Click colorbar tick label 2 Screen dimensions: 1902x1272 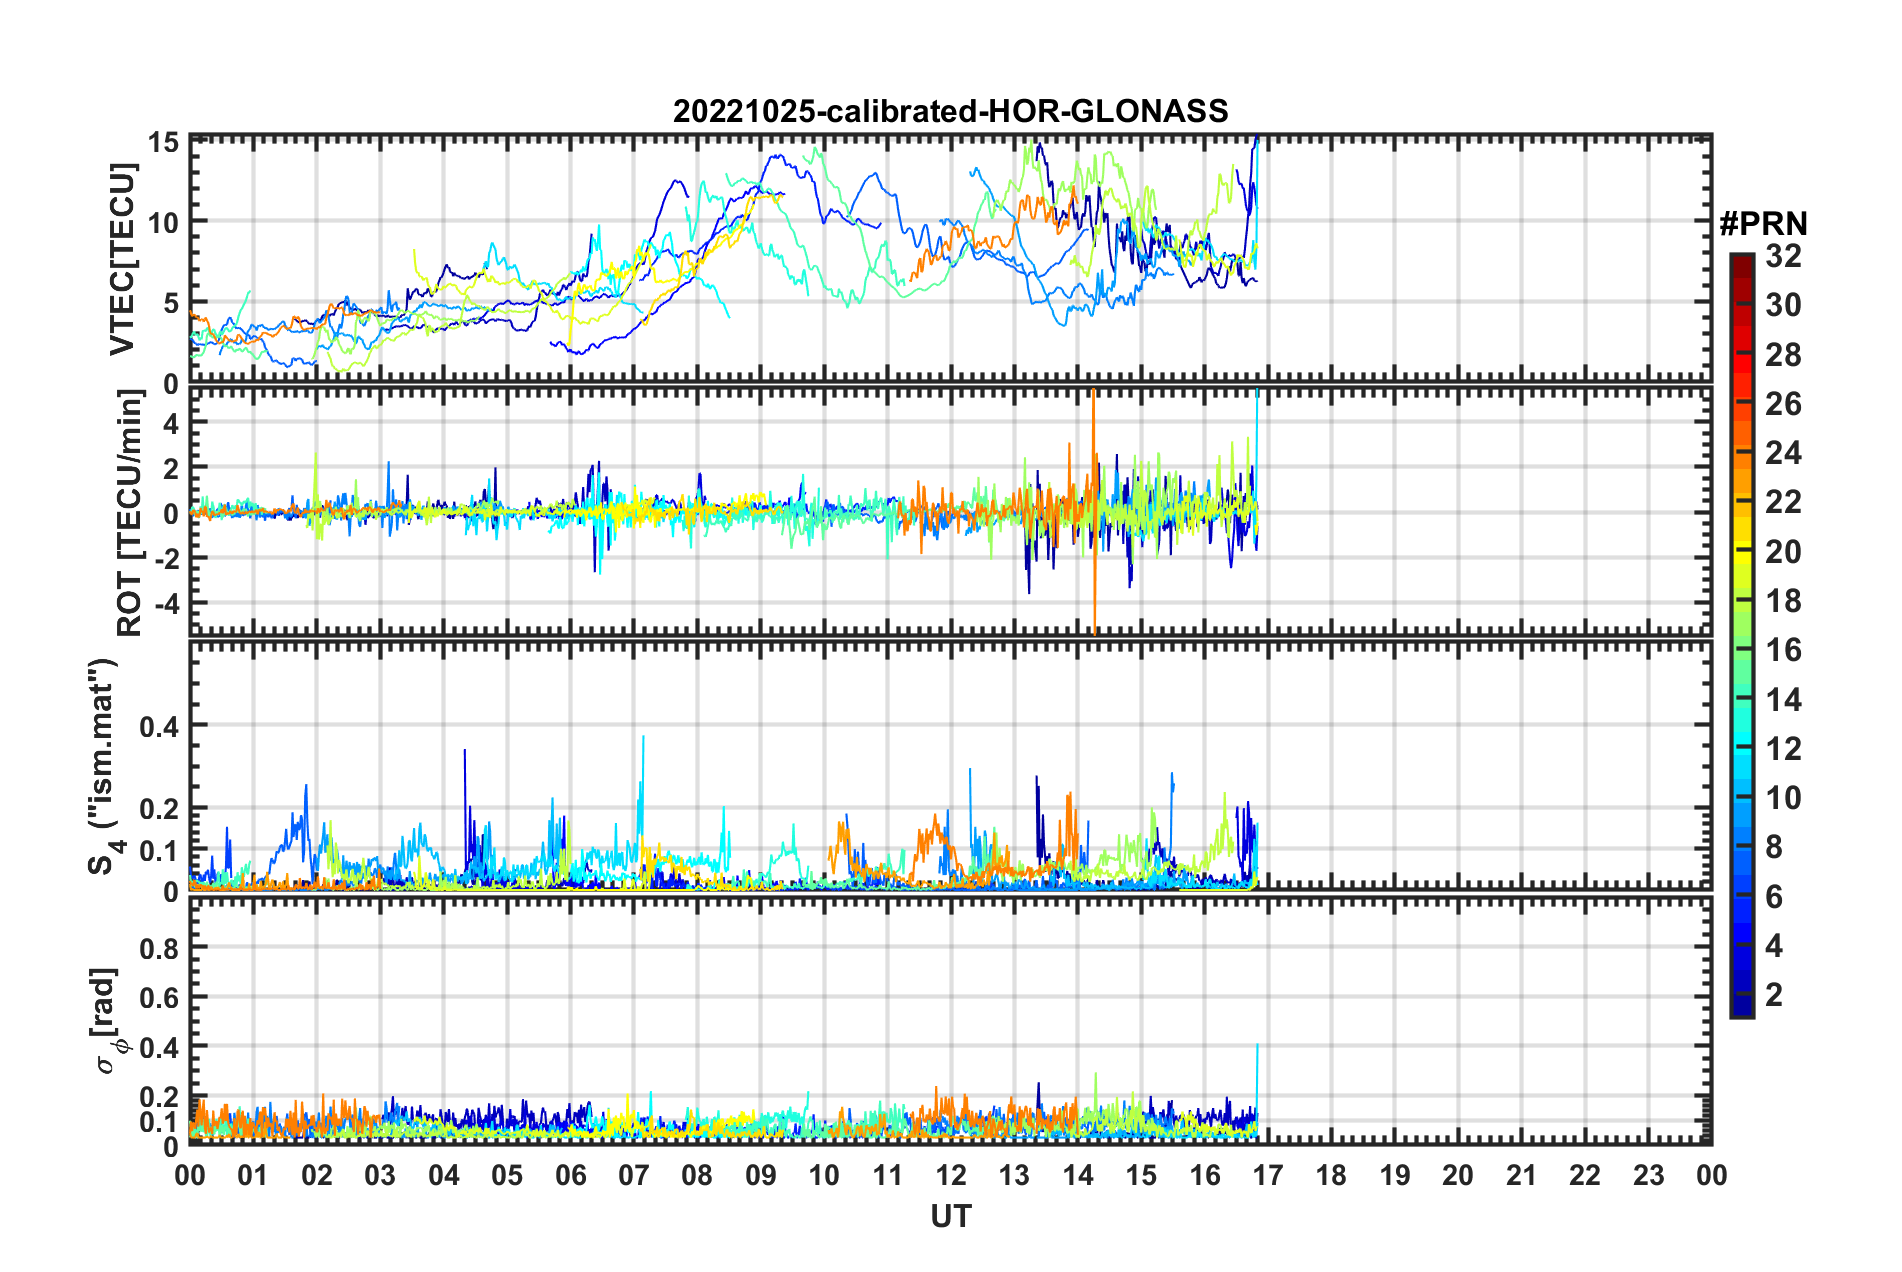pyautogui.click(x=1774, y=994)
